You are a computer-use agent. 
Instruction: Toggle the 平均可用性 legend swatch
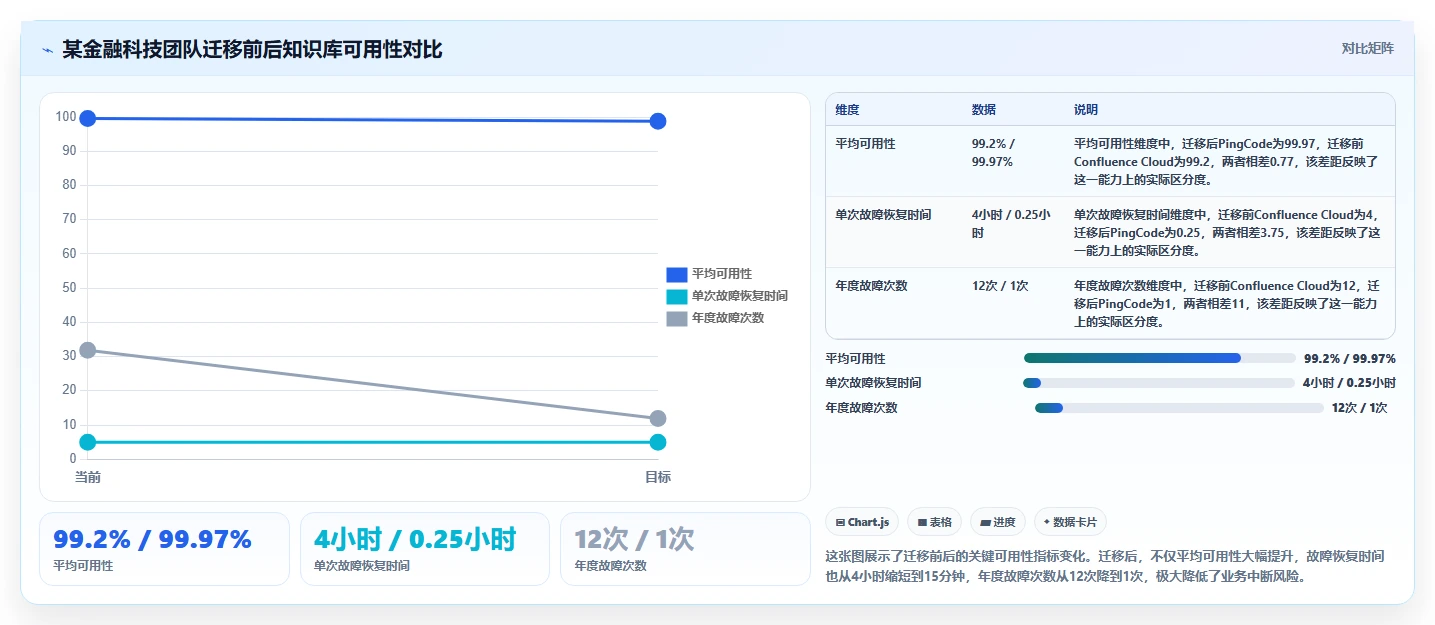[x=677, y=274]
